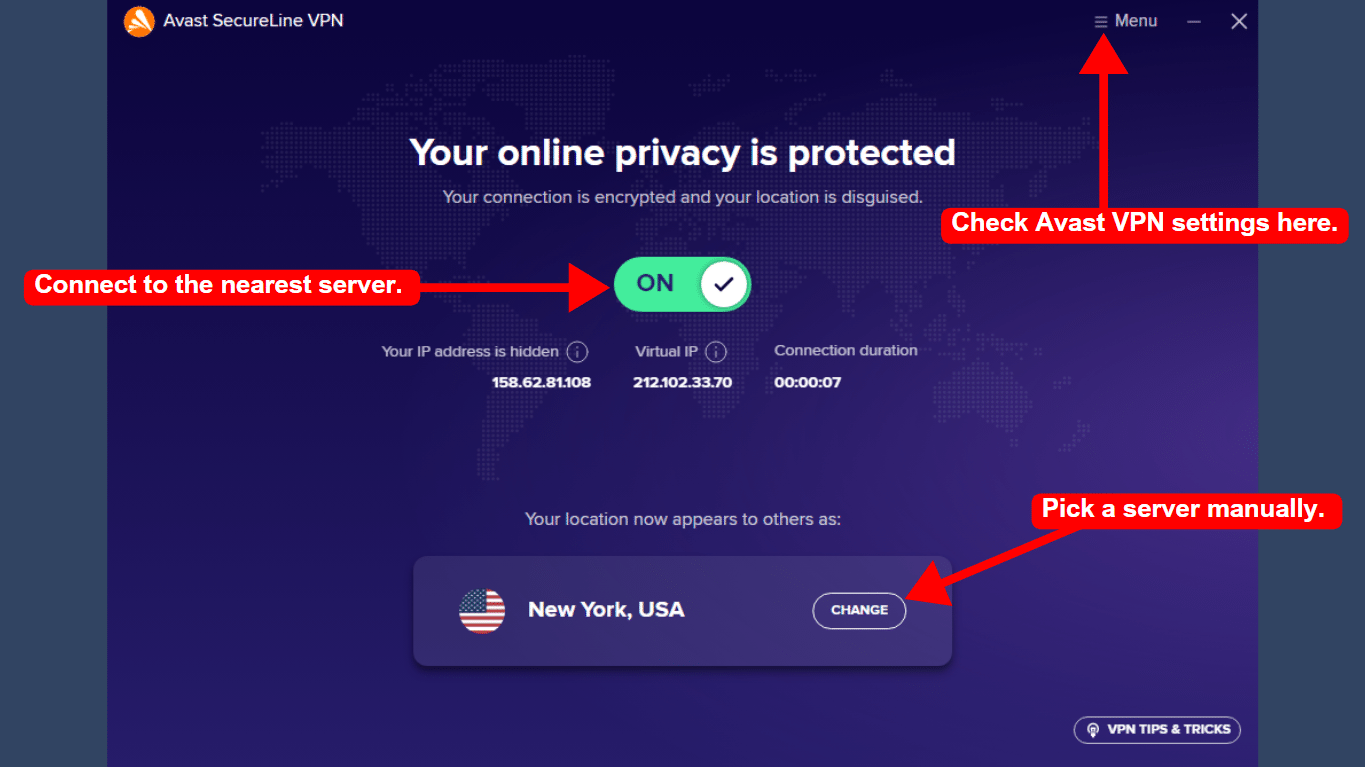Screen dimensions: 1365x767
Task: Click the Avast SecureLine VPN title text
Action: pos(253,20)
